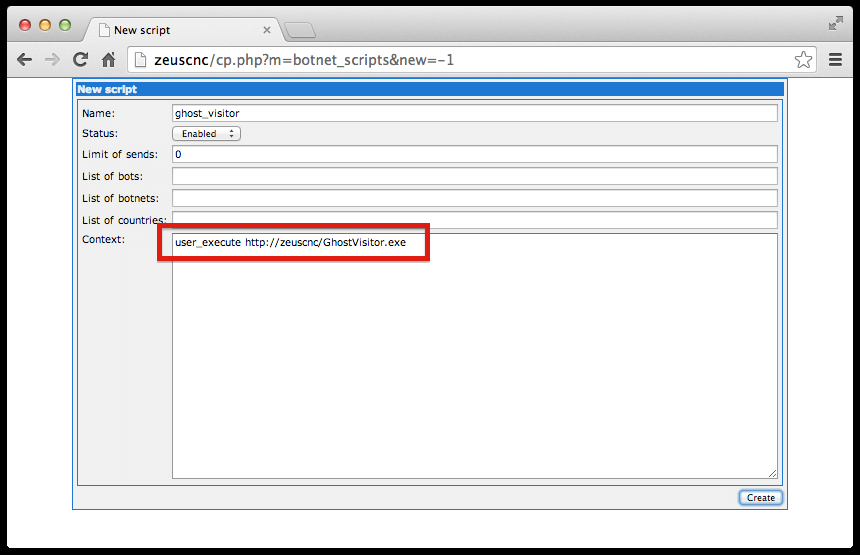Click the List of bots: label
The height and width of the screenshot is (555, 860).
click(112, 177)
